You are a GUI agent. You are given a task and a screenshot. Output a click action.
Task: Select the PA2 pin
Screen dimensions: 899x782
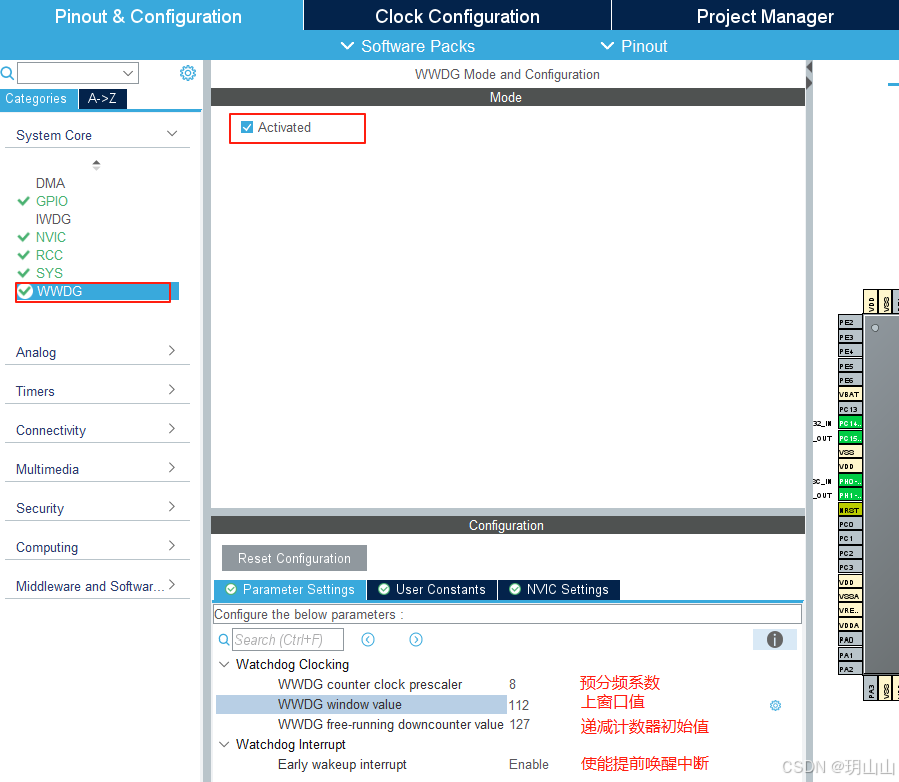click(x=850, y=668)
